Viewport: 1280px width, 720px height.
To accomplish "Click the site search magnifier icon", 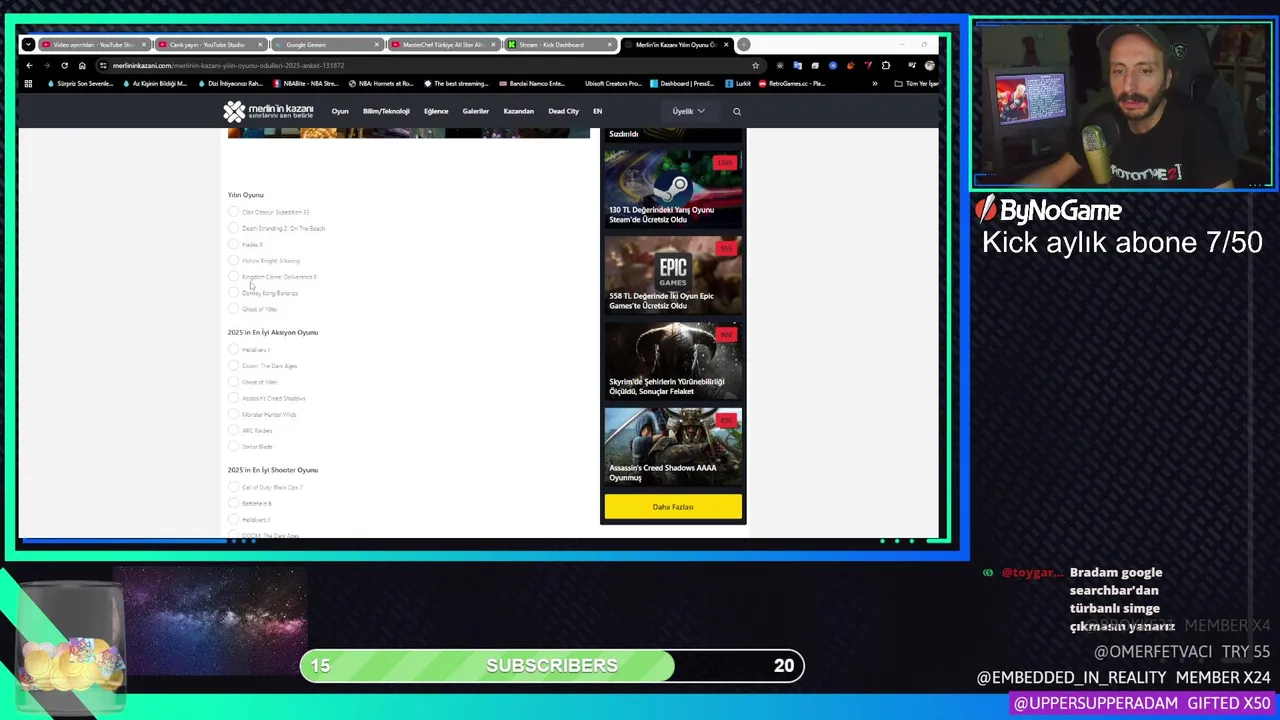I will point(737,111).
